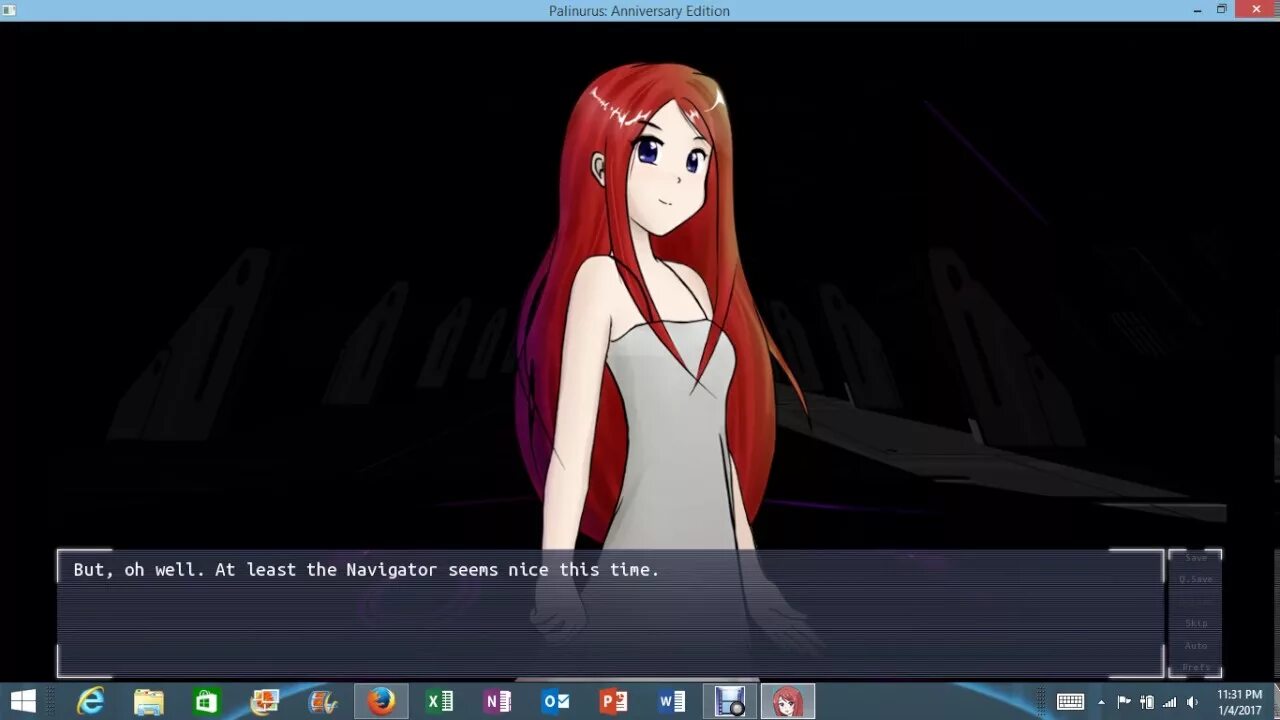Click the battery power tray icon

1147,702
